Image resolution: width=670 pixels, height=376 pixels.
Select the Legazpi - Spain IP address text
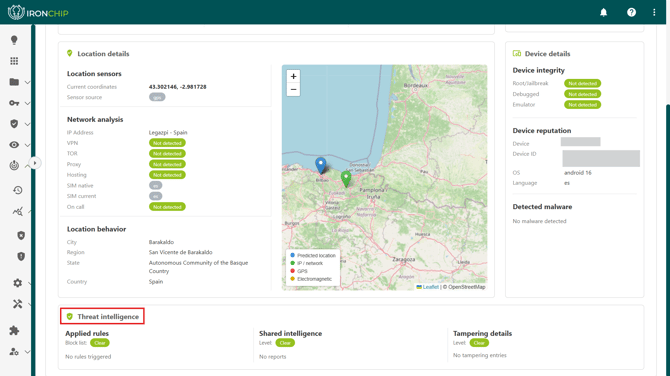tap(168, 132)
